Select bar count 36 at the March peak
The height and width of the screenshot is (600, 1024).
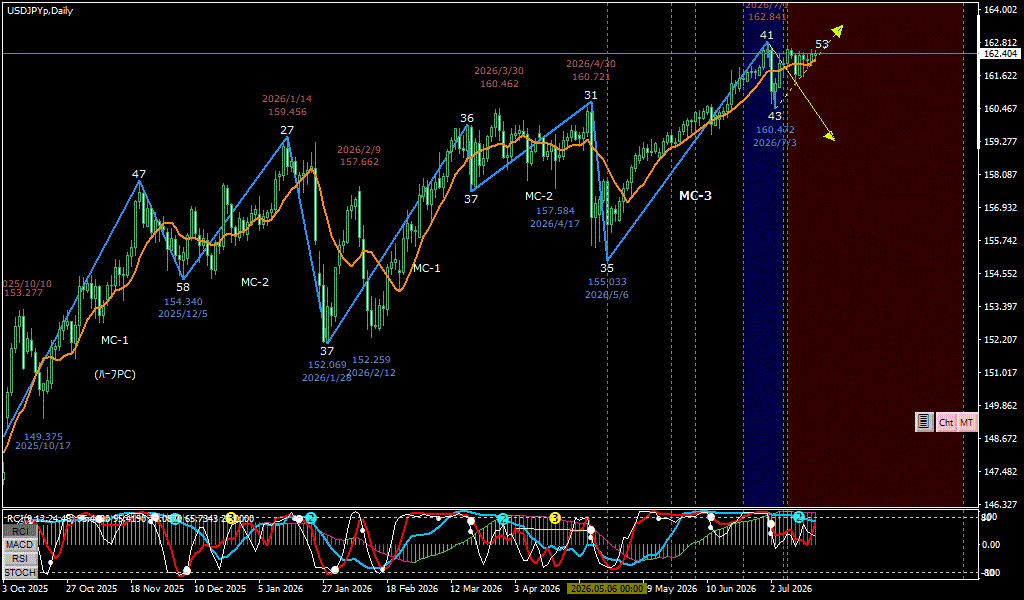pos(466,118)
